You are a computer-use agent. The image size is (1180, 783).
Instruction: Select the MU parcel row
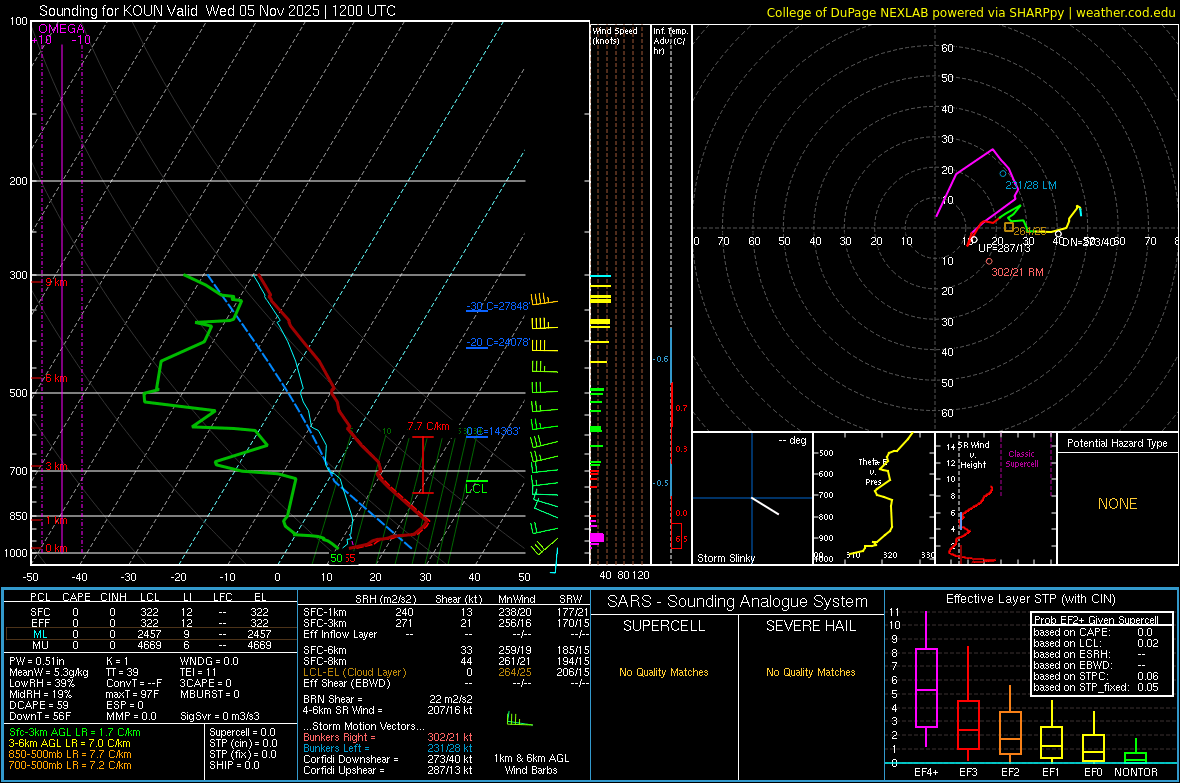tap(150, 645)
